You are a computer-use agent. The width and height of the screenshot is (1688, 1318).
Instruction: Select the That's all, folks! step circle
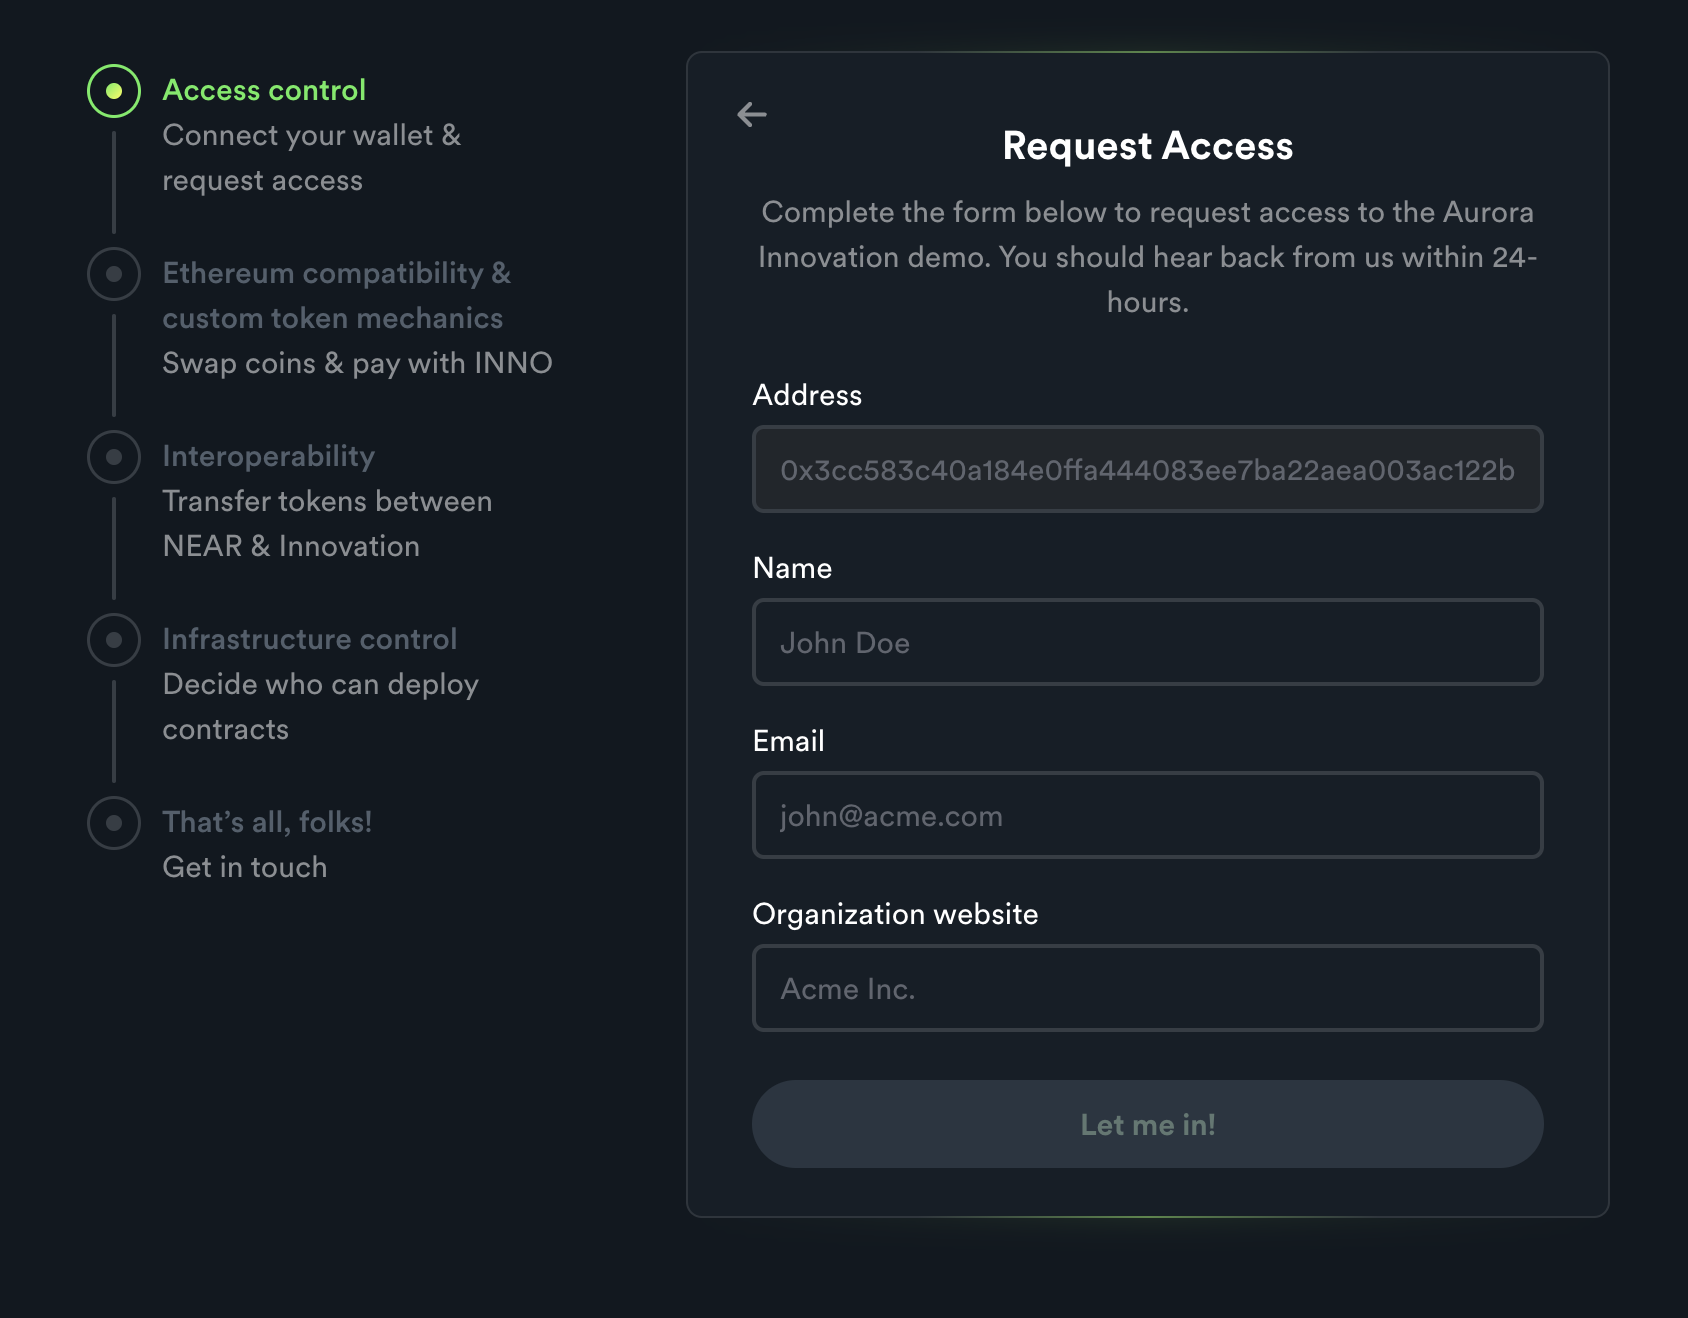114,823
